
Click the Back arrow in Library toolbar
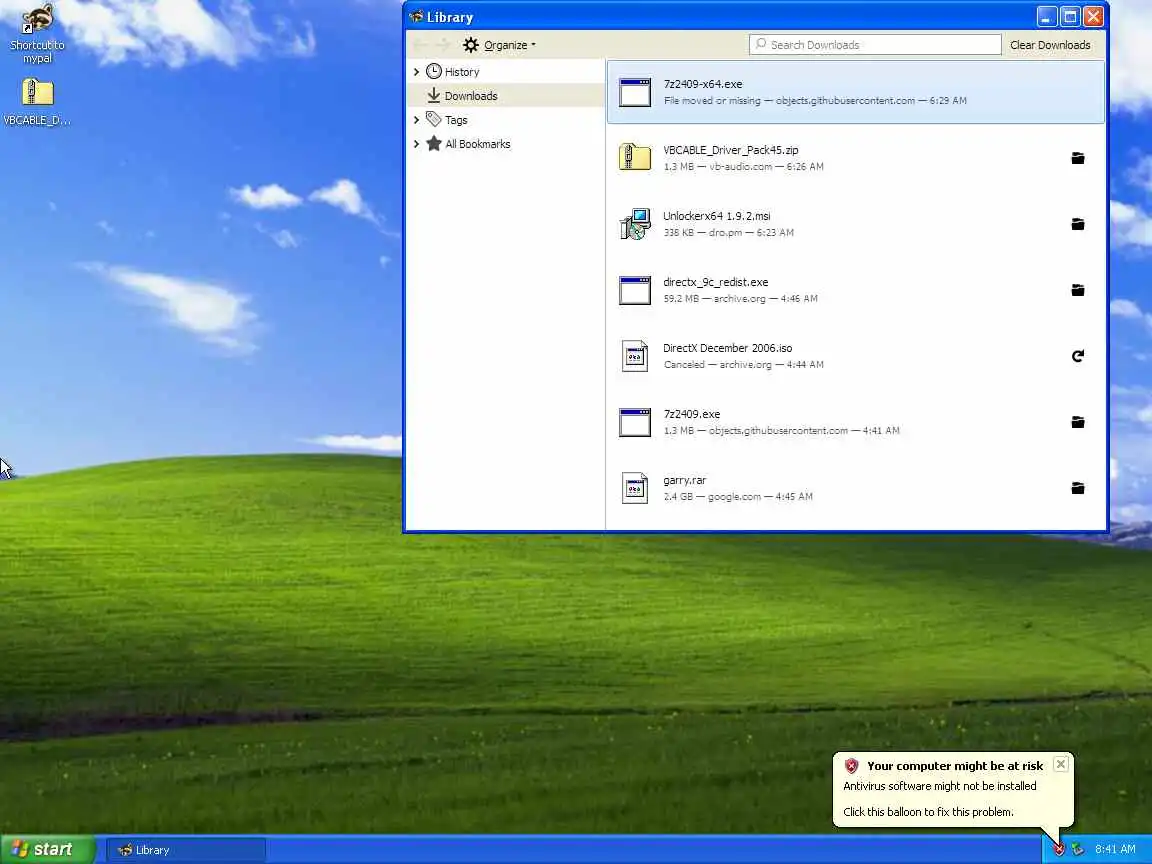click(x=420, y=45)
